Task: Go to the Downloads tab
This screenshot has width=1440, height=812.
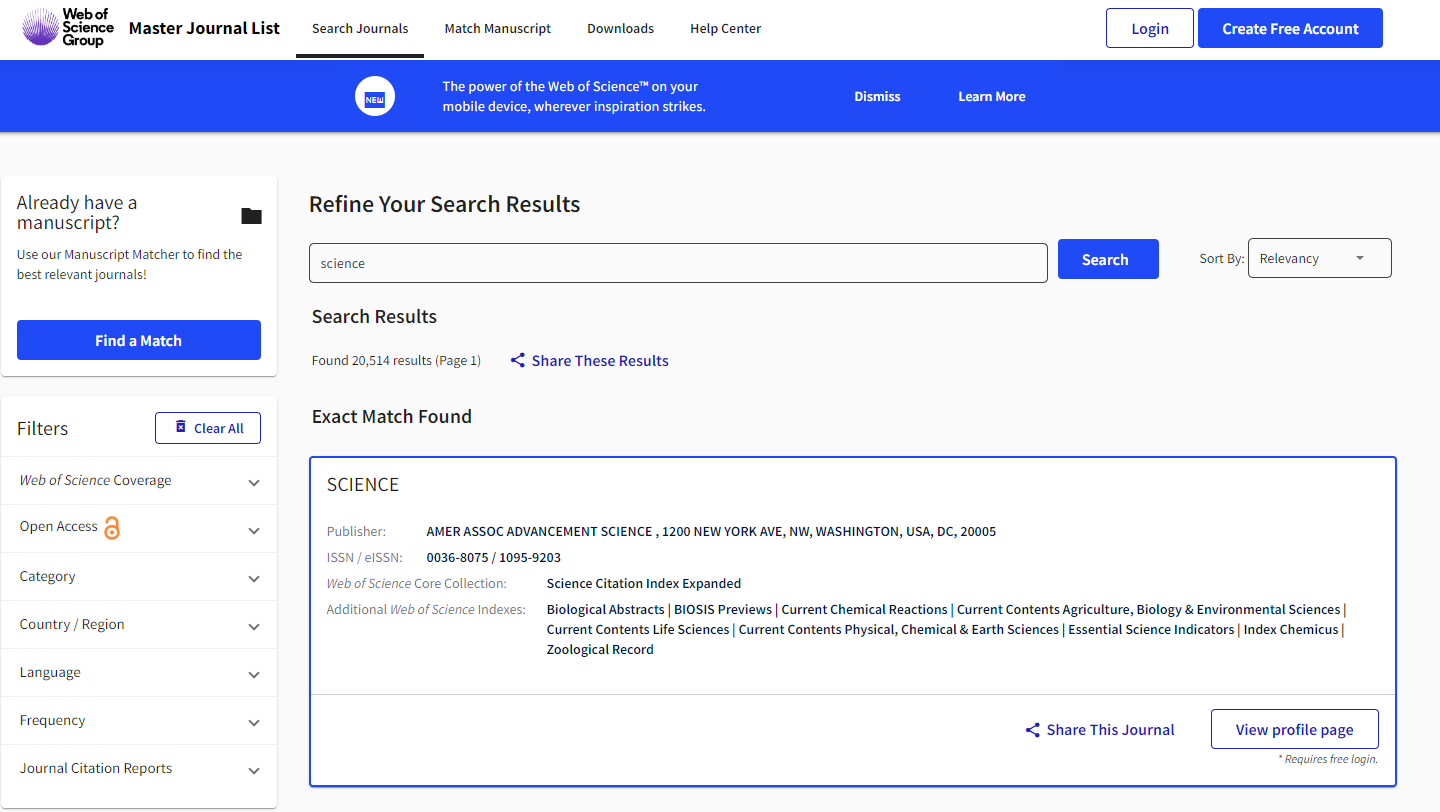Action: tap(621, 29)
